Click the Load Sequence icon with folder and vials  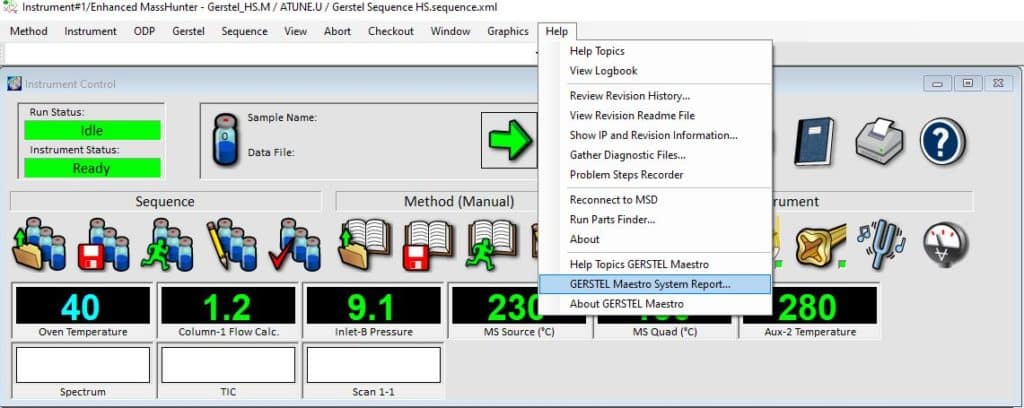(x=39, y=245)
